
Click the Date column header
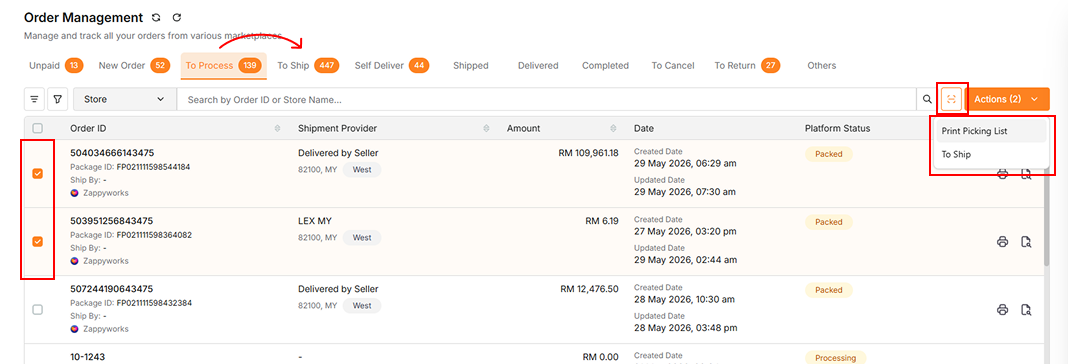pyautogui.click(x=644, y=128)
